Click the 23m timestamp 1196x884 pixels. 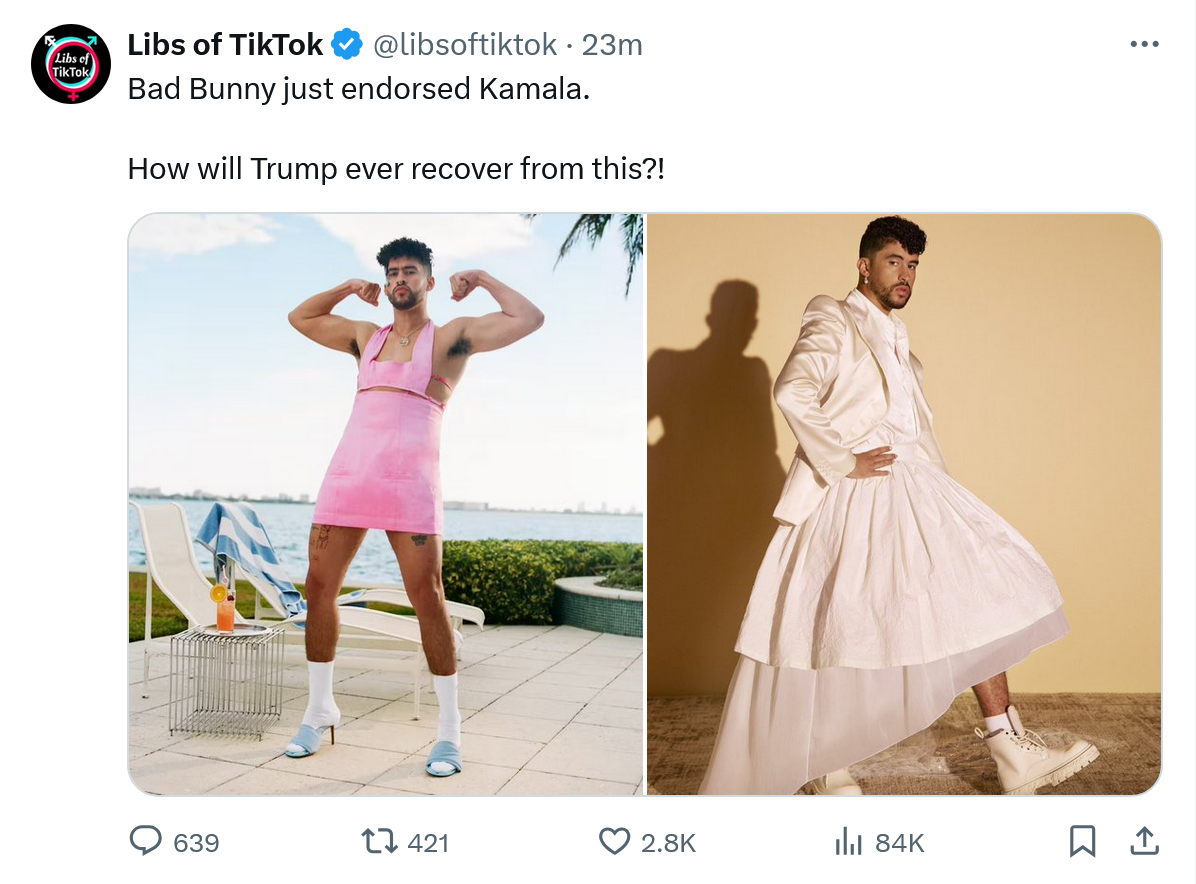click(612, 45)
